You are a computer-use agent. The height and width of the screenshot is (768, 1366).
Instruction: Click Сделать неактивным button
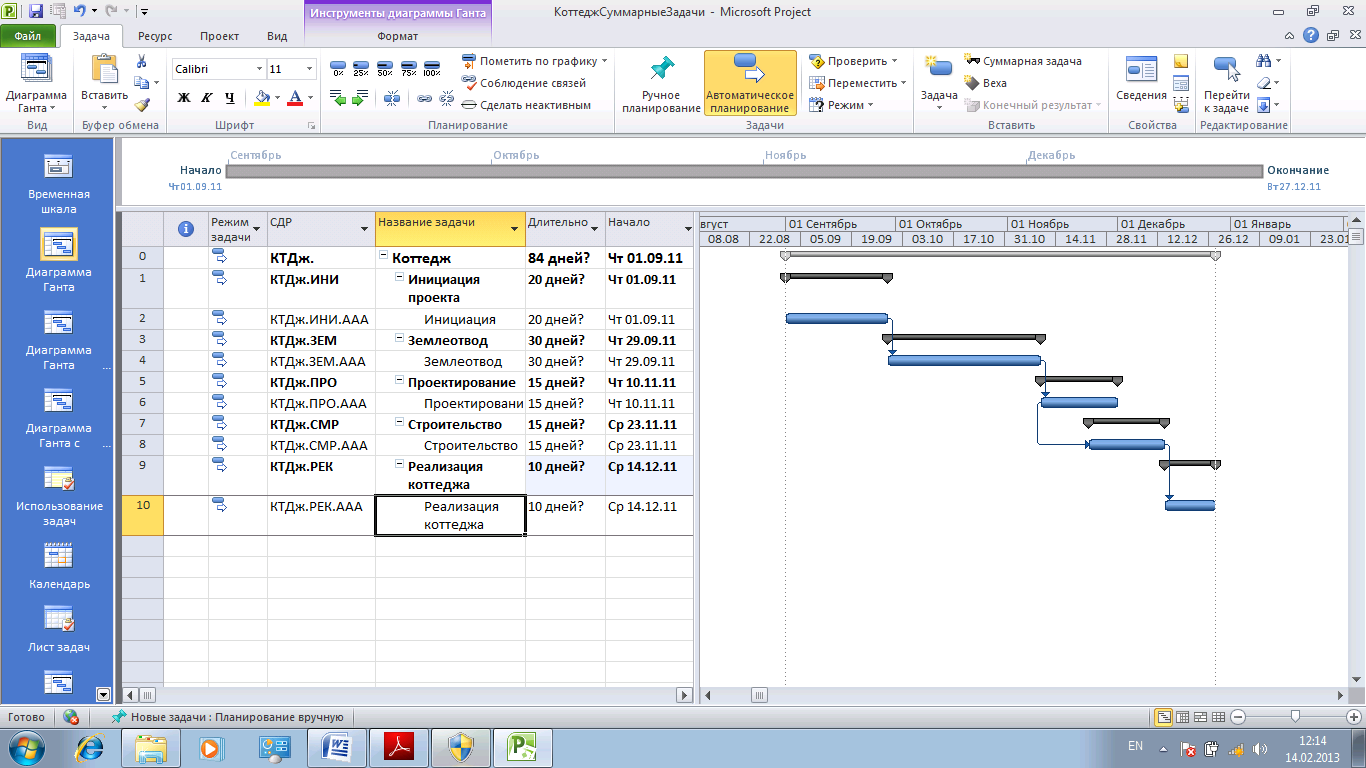click(526, 105)
